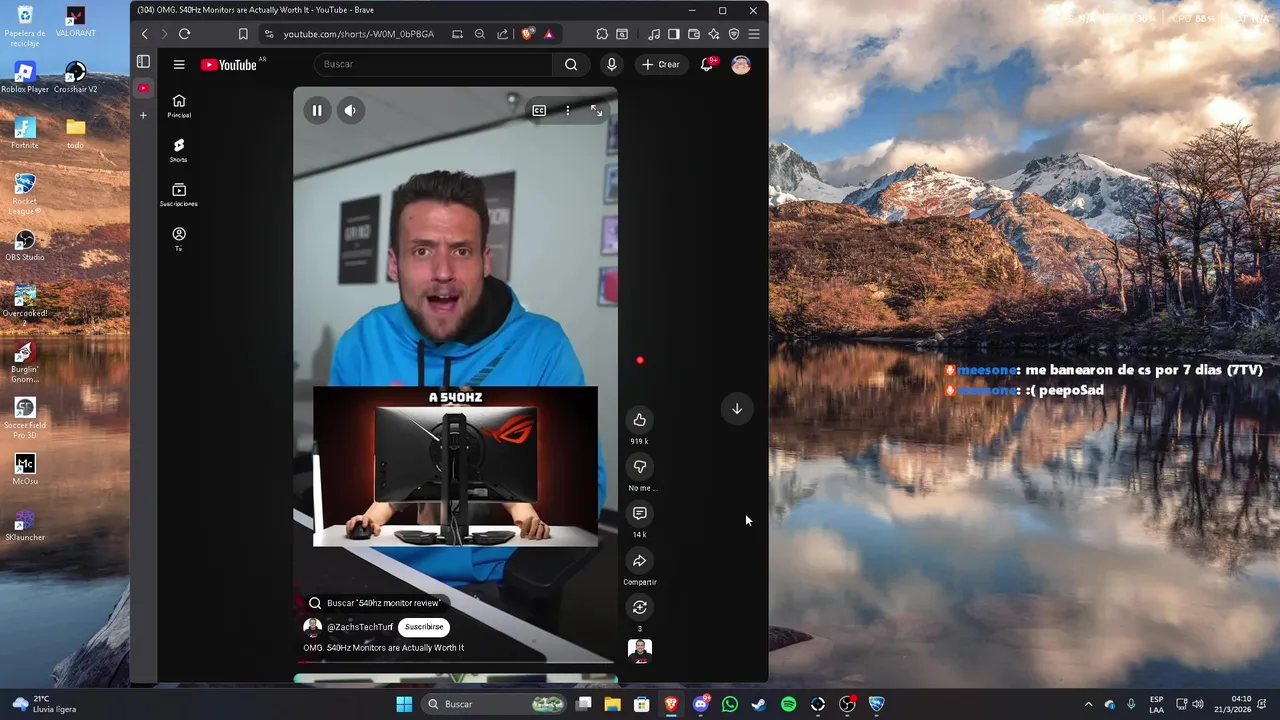Dislike the Short
This screenshot has height=720, width=1280.
click(640, 467)
